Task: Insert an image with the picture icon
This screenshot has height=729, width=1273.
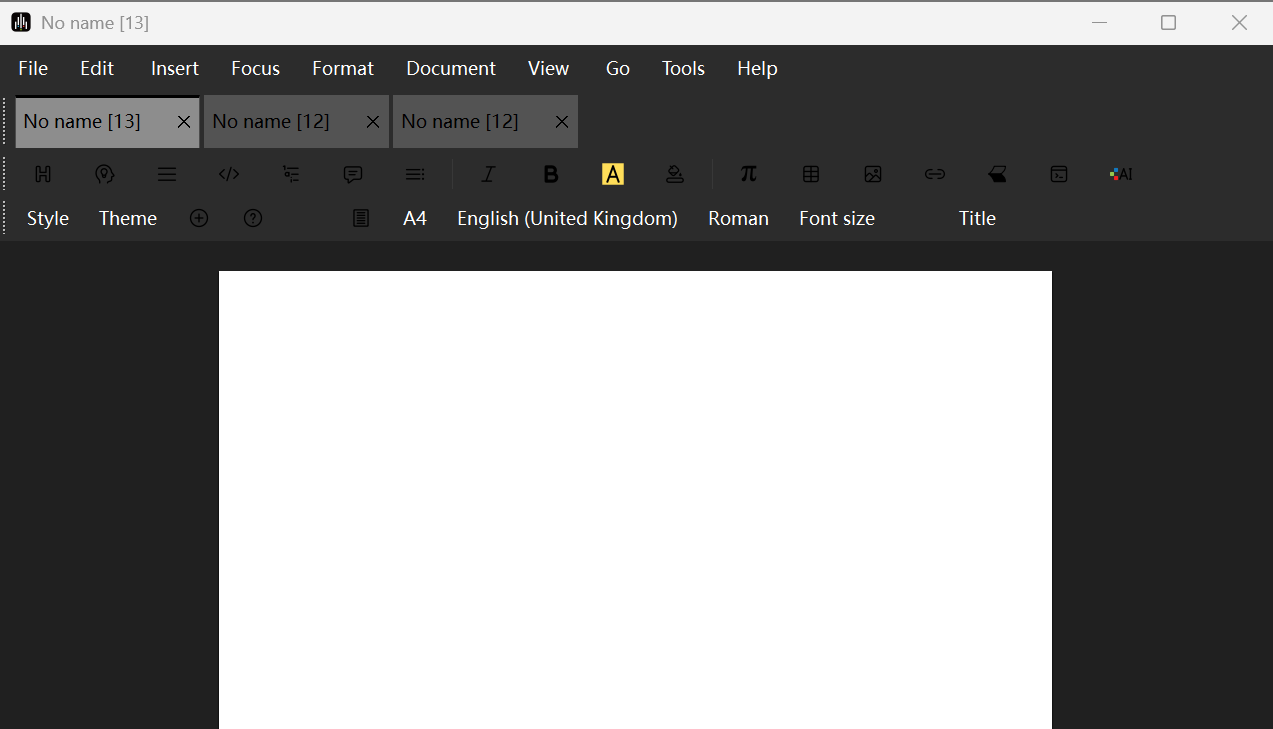Action: pyautogui.click(x=873, y=174)
